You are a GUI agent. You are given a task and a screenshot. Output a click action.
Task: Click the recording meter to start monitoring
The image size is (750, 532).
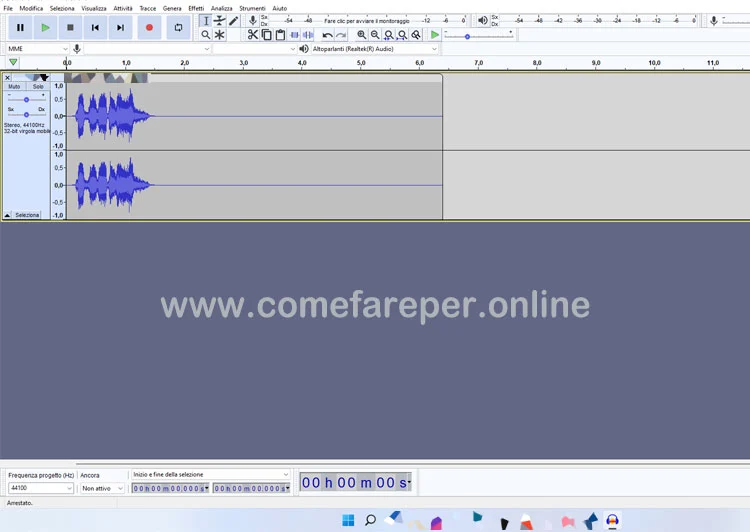[x=368, y=21]
